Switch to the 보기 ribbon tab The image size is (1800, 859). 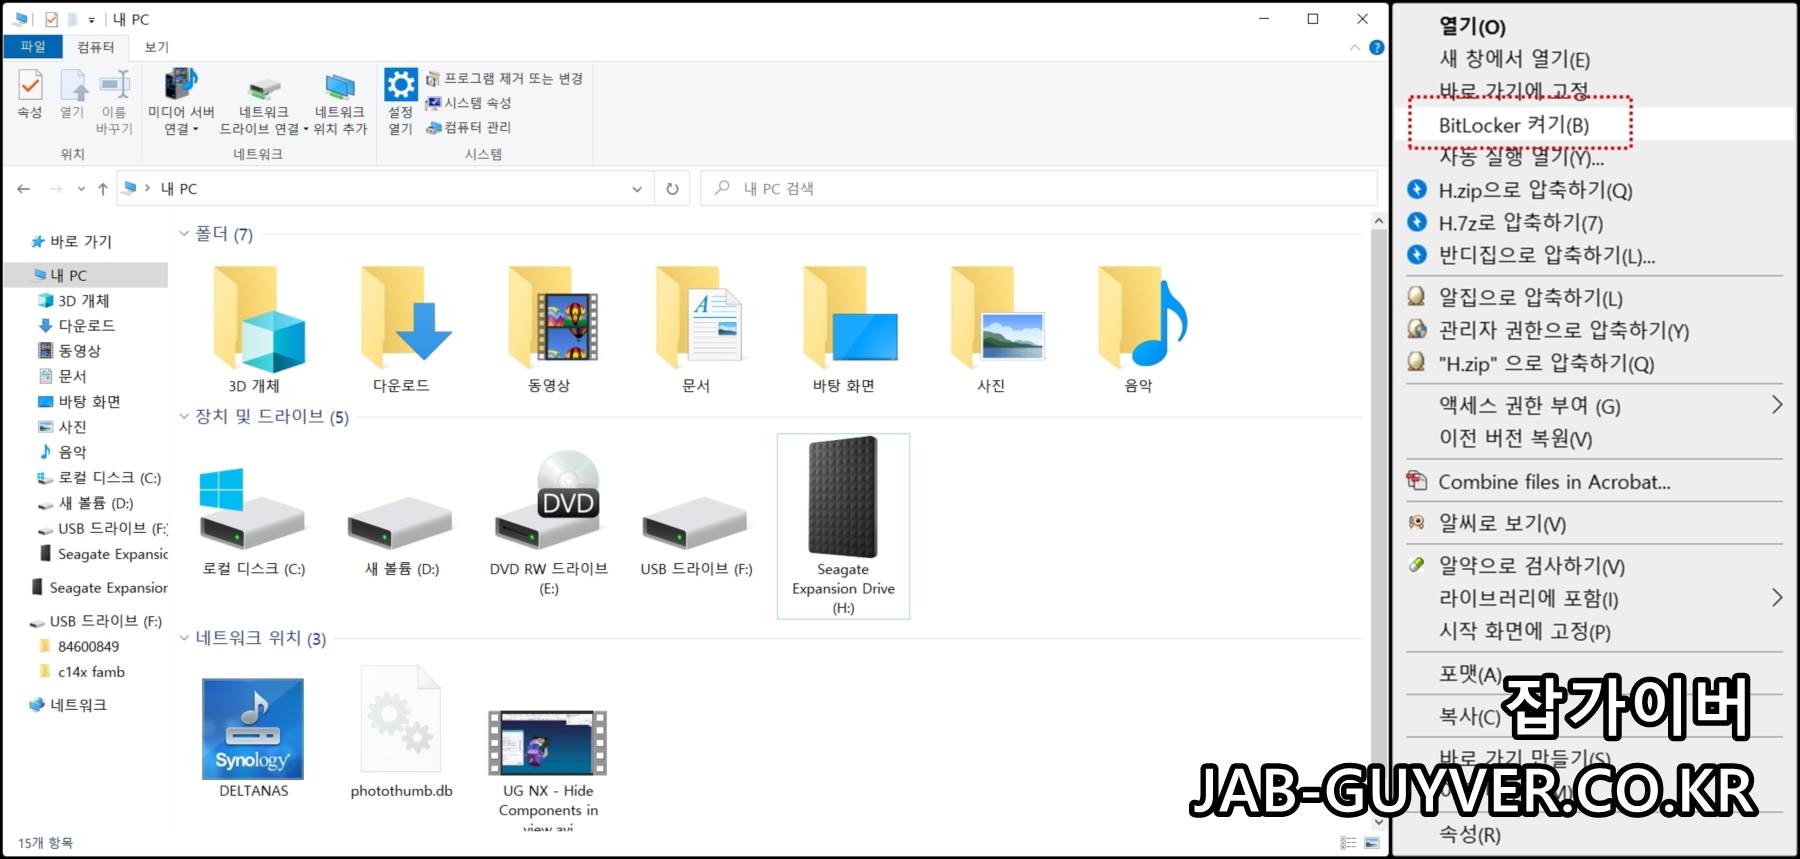click(157, 47)
